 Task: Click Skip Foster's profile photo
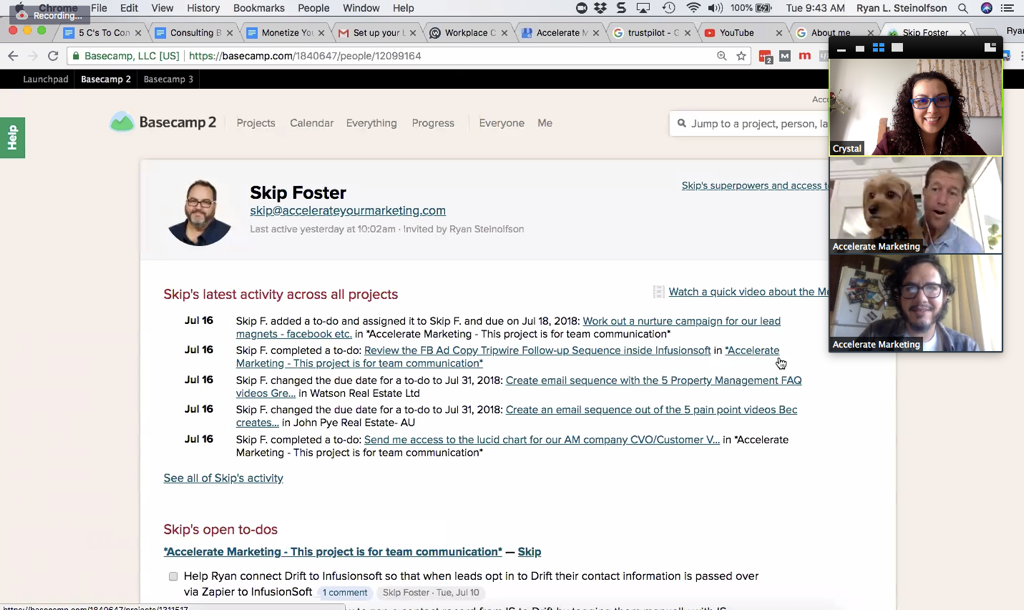coord(200,212)
